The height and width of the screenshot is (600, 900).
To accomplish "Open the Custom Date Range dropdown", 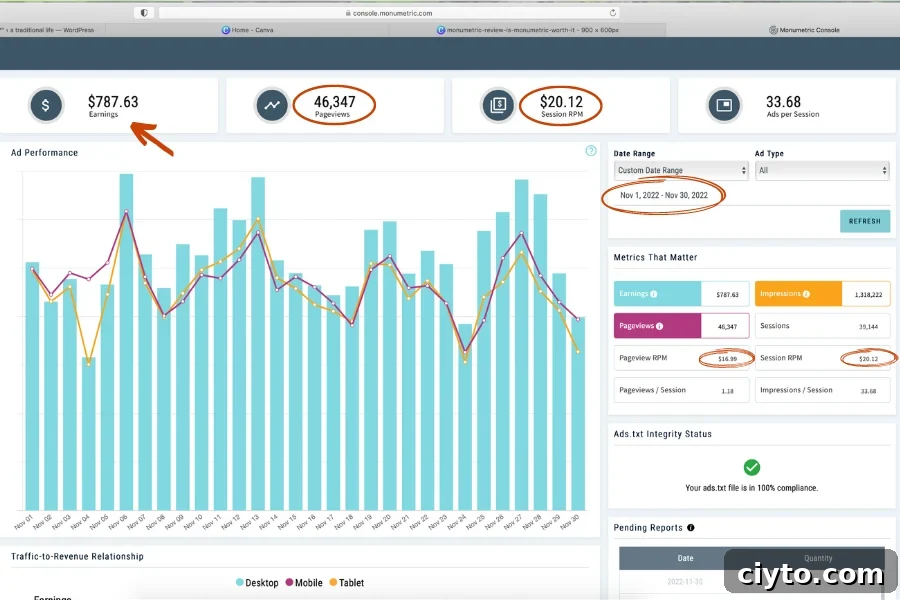I will pyautogui.click(x=681, y=171).
